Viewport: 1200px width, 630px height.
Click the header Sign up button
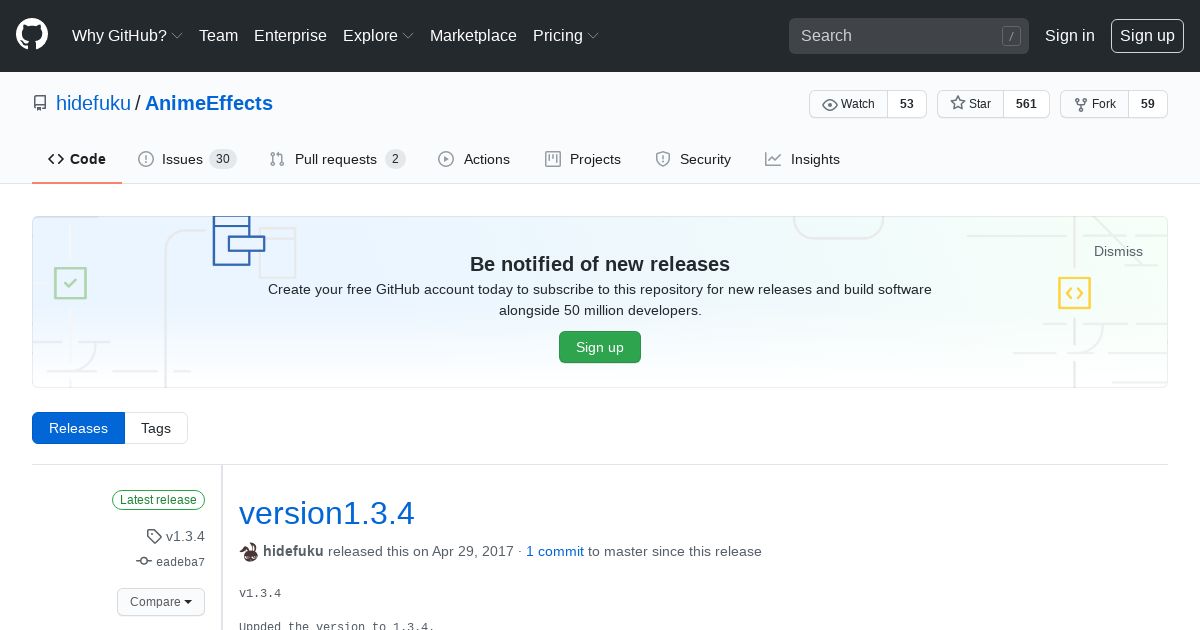click(1147, 36)
